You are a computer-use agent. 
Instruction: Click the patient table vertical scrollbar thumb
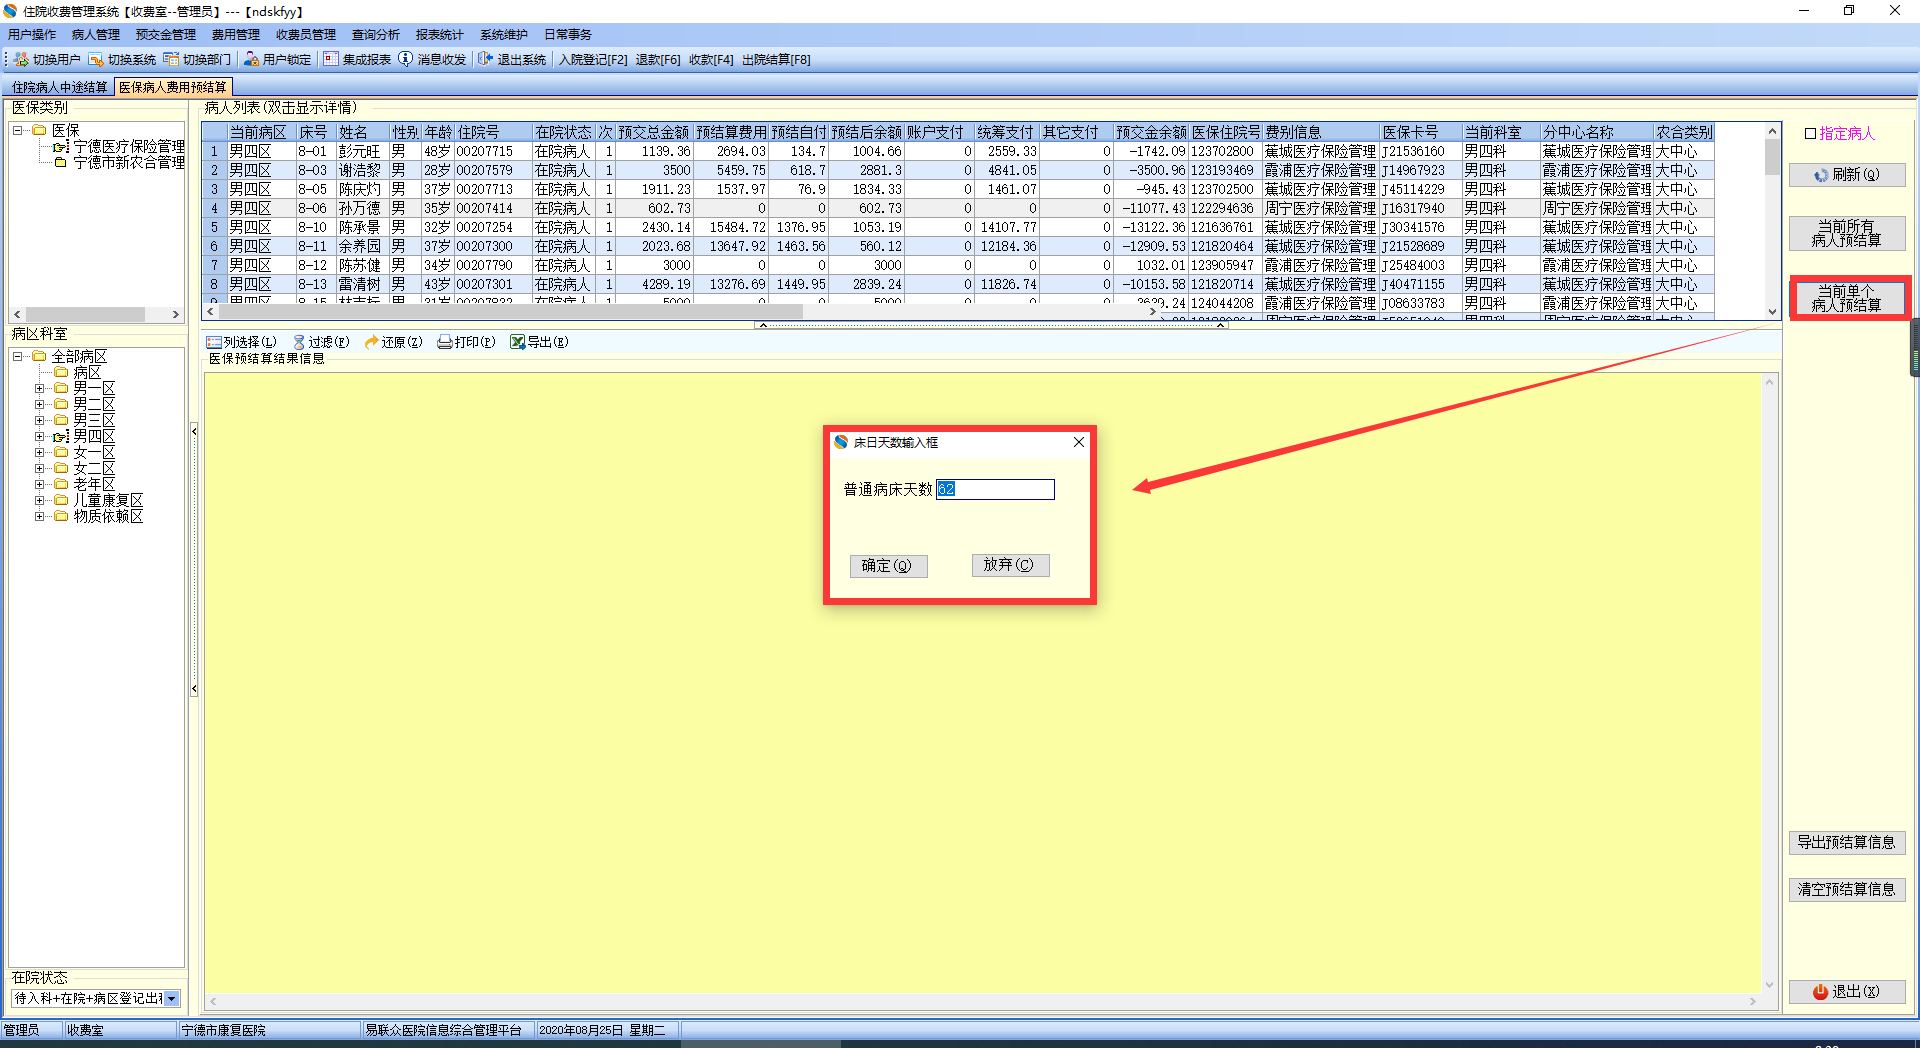[x=1772, y=157]
